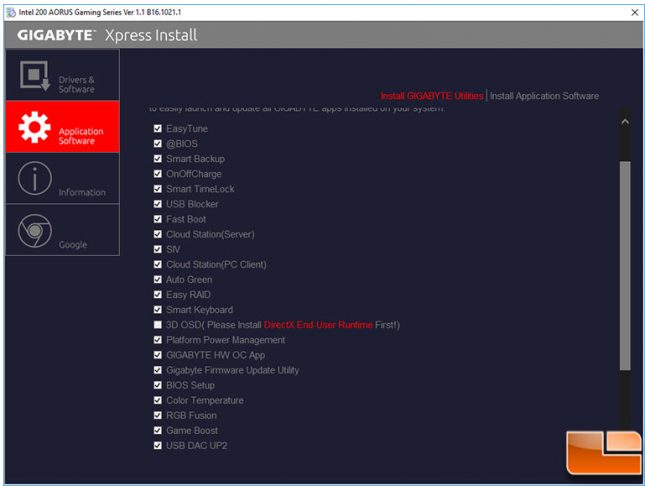Click the scroll up arrow
645x486 pixels.
tap(625, 122)
